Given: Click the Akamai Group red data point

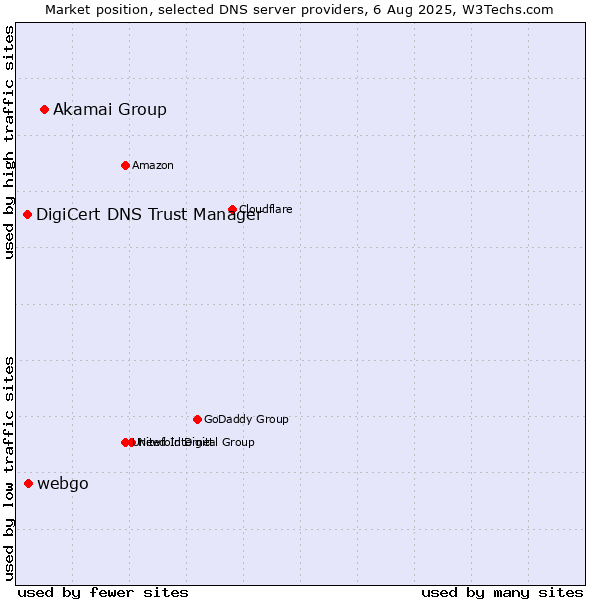Looking at the screenshot, I should click(x=44, y=110).
